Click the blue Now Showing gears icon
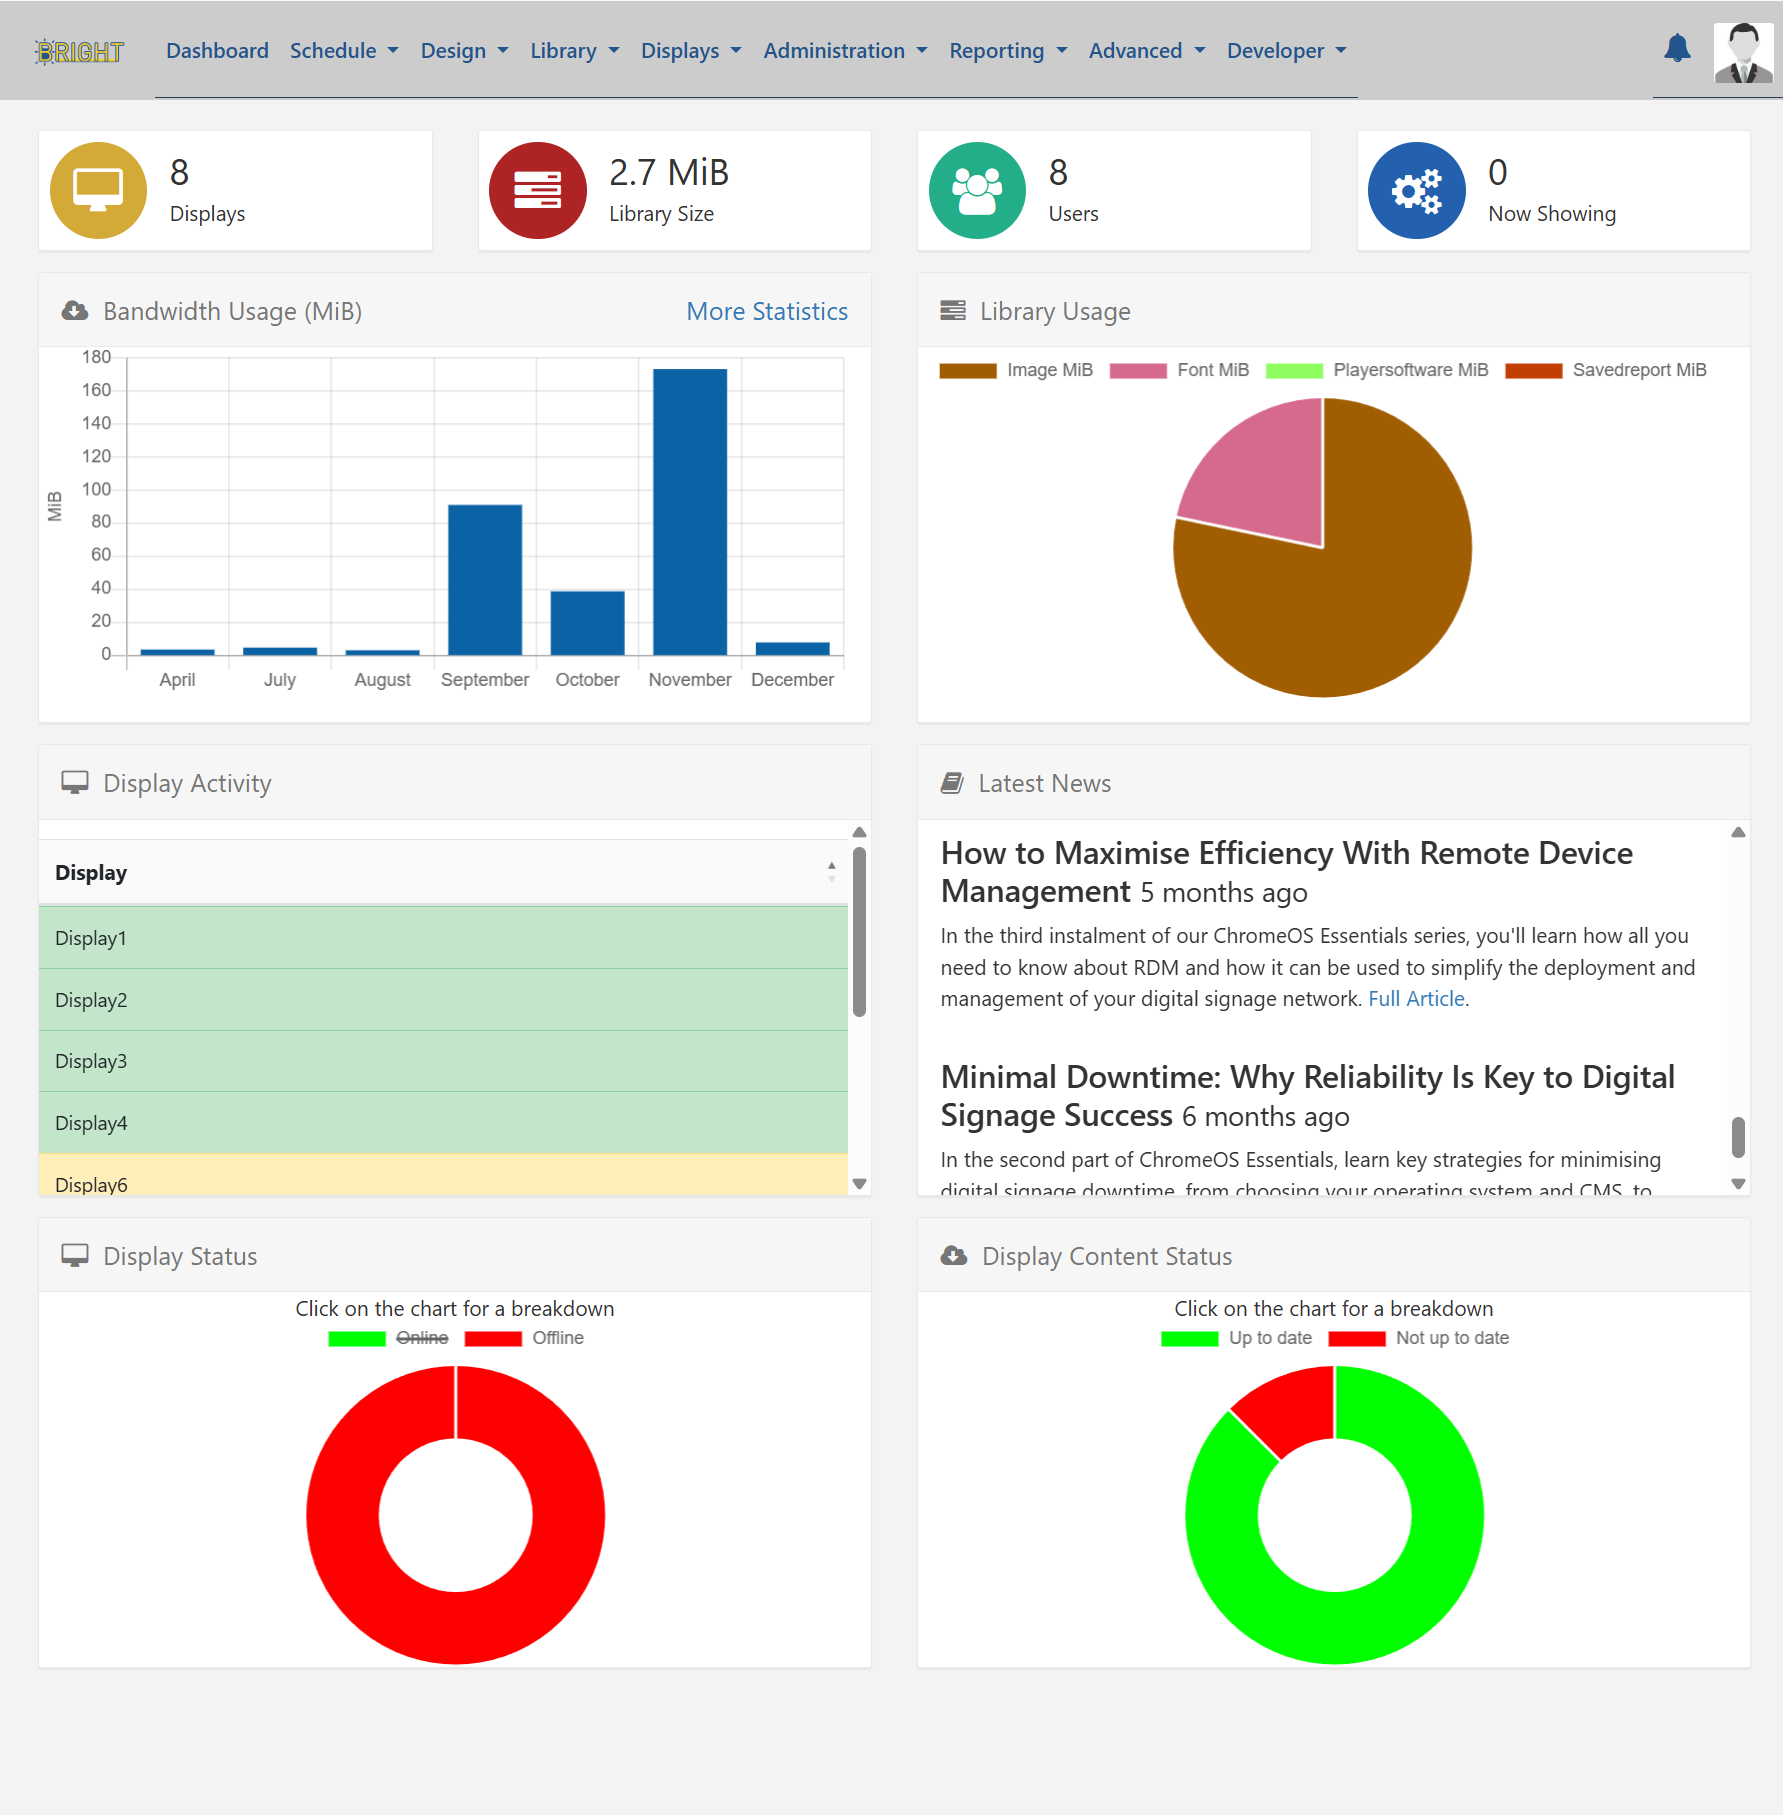The image size is (1783, 1815). 1416,190
